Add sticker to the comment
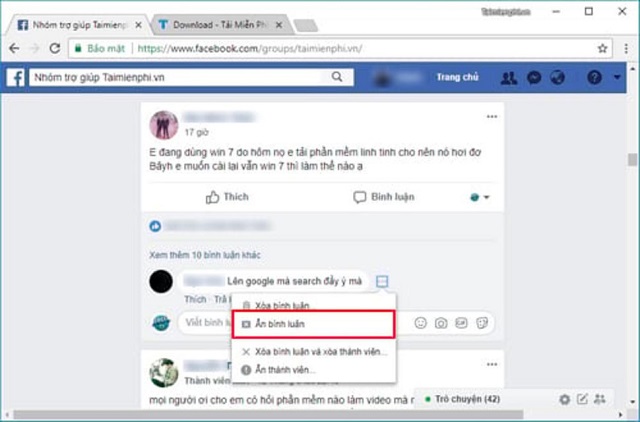 483,323
